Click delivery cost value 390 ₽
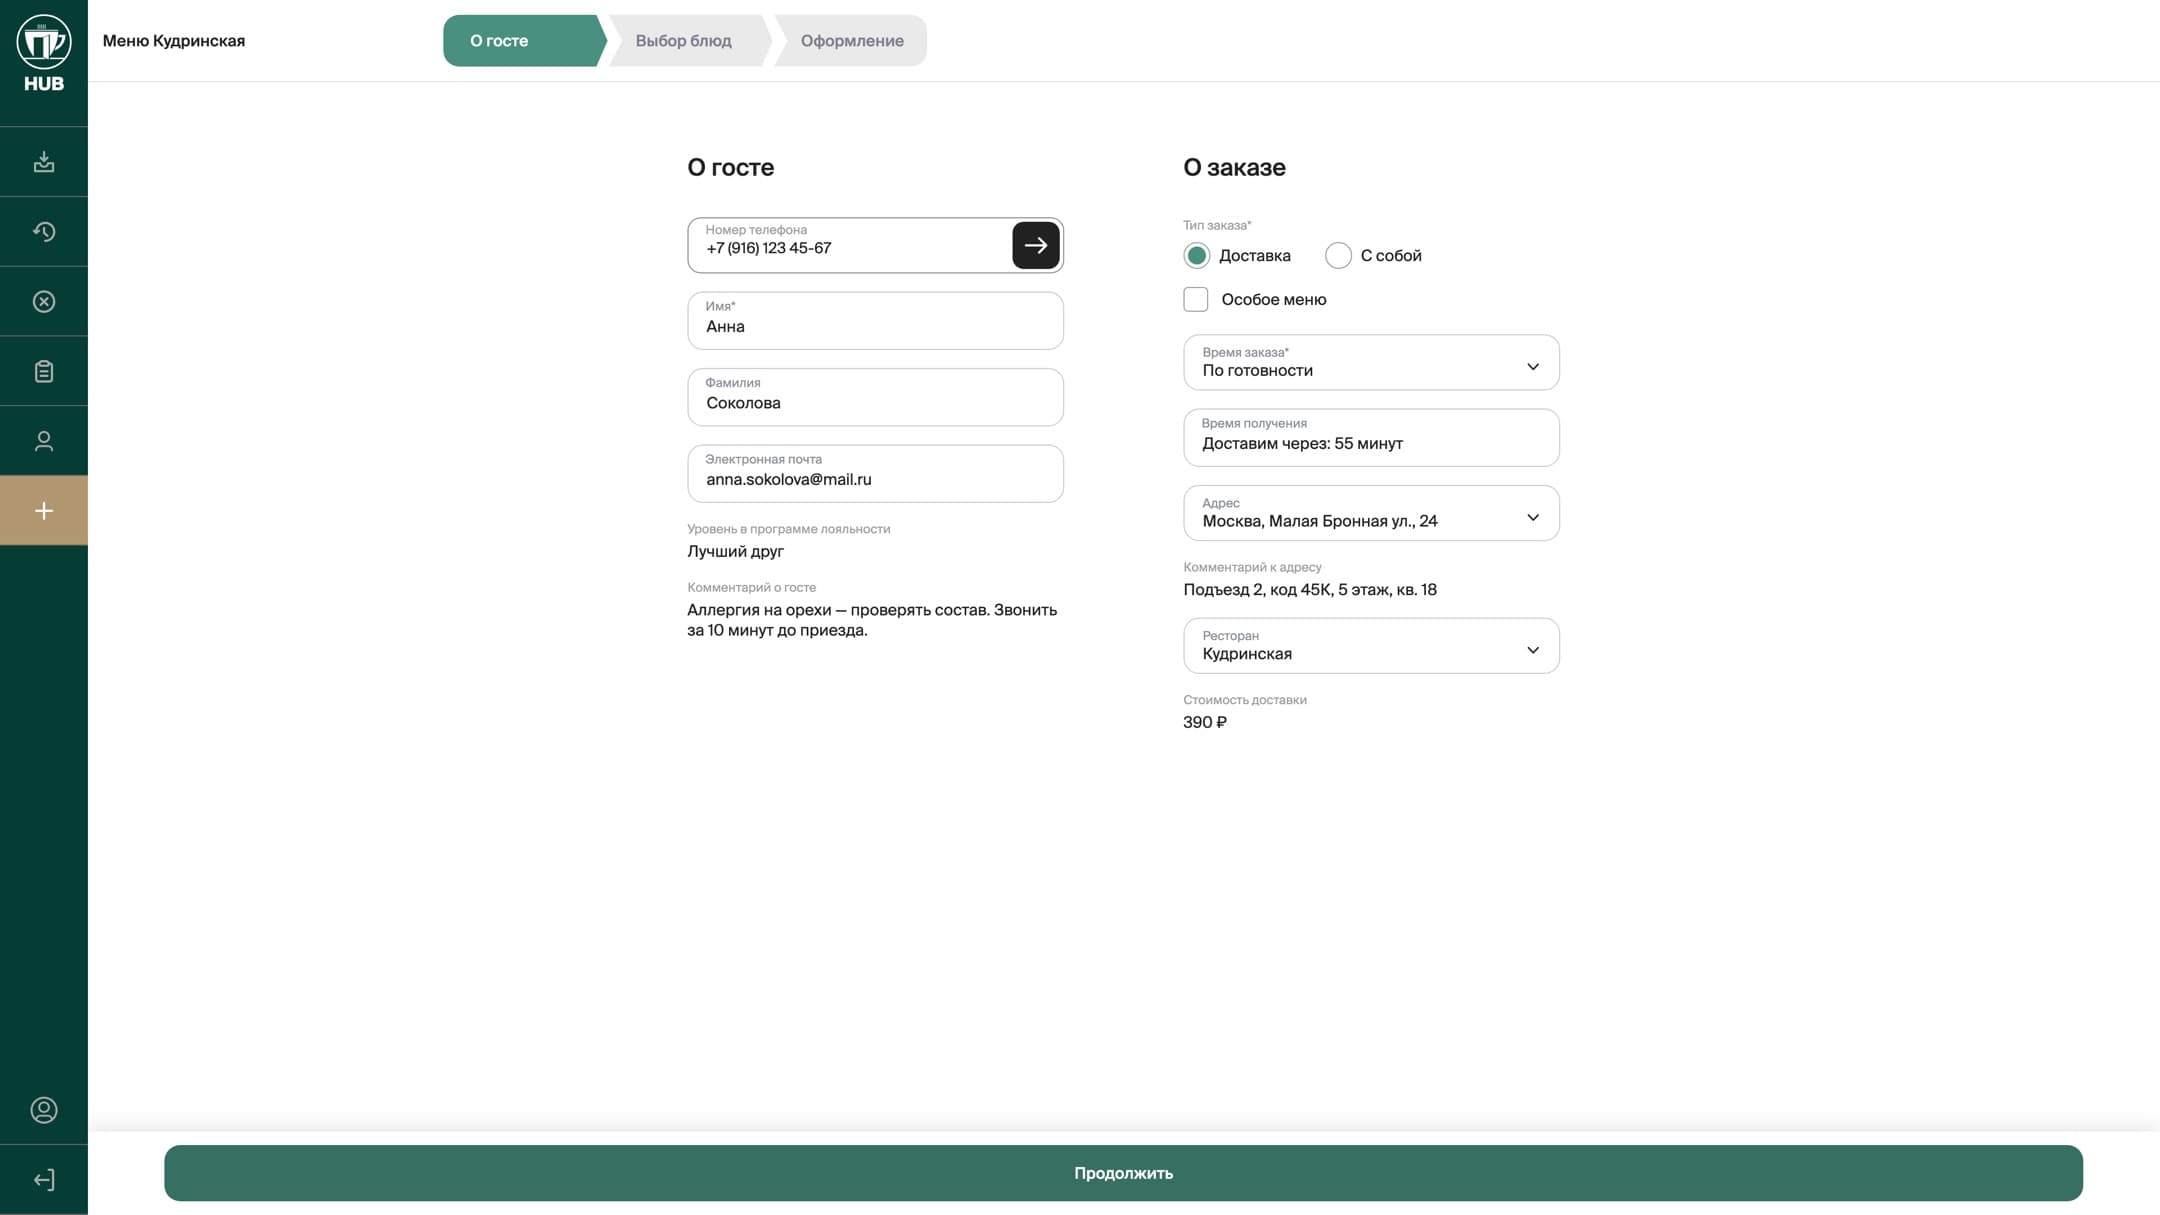Screen dimensions: 2160x1215 1205,722
